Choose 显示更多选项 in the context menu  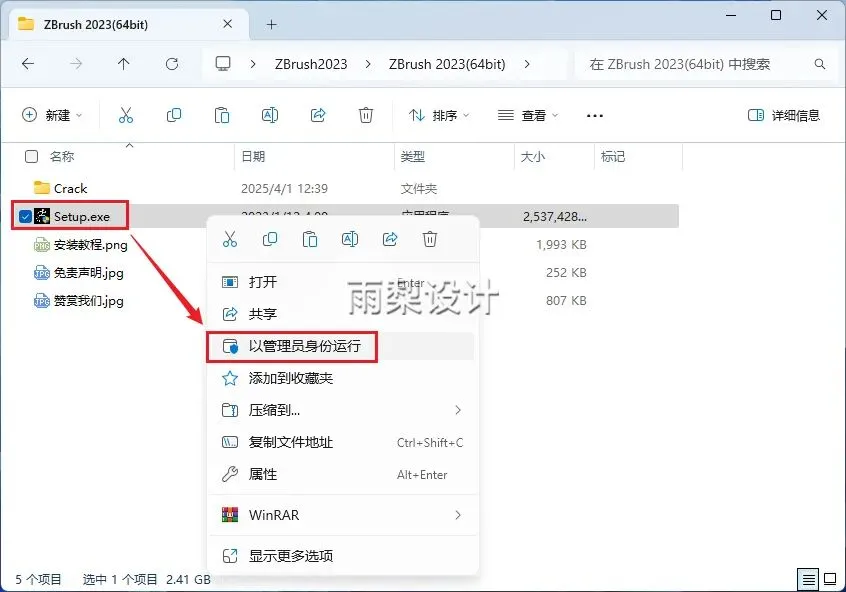[343, 555]
